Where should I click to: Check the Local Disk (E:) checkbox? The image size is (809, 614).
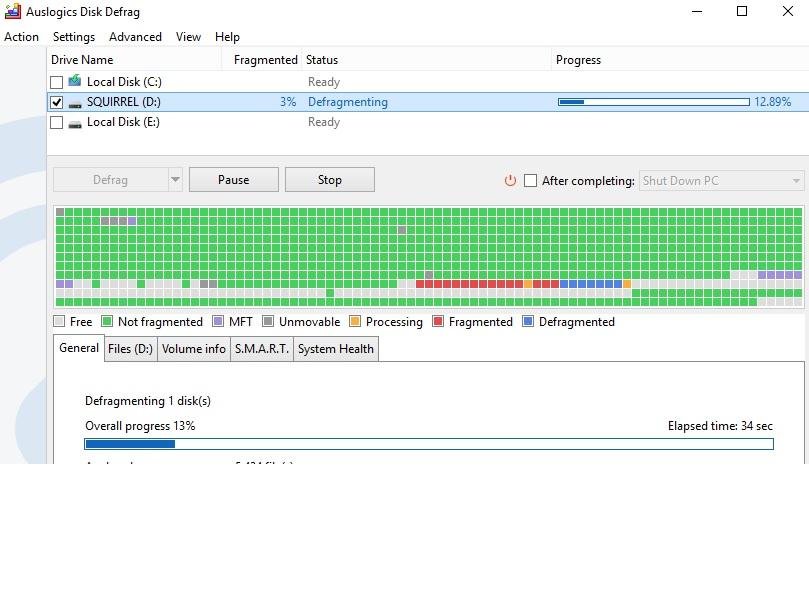click(x=57, y=122)
